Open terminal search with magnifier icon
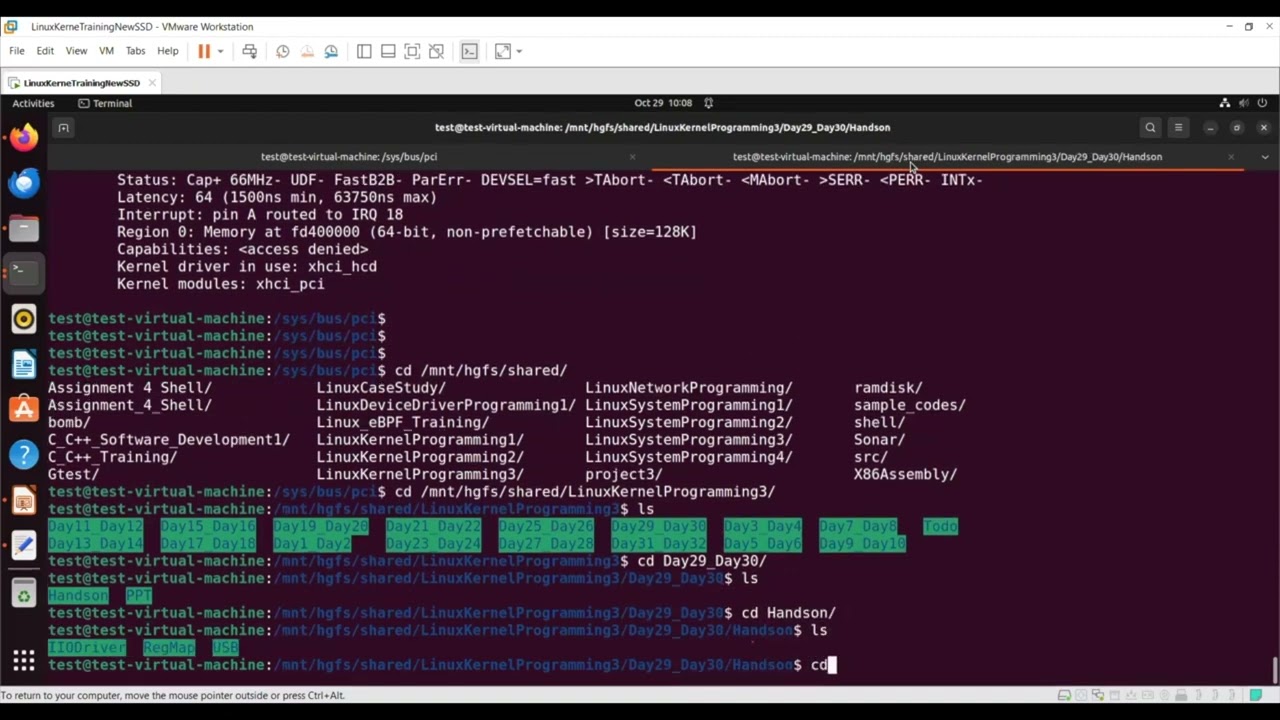This screenshot has width=1280, height=720. point(1150,128)
